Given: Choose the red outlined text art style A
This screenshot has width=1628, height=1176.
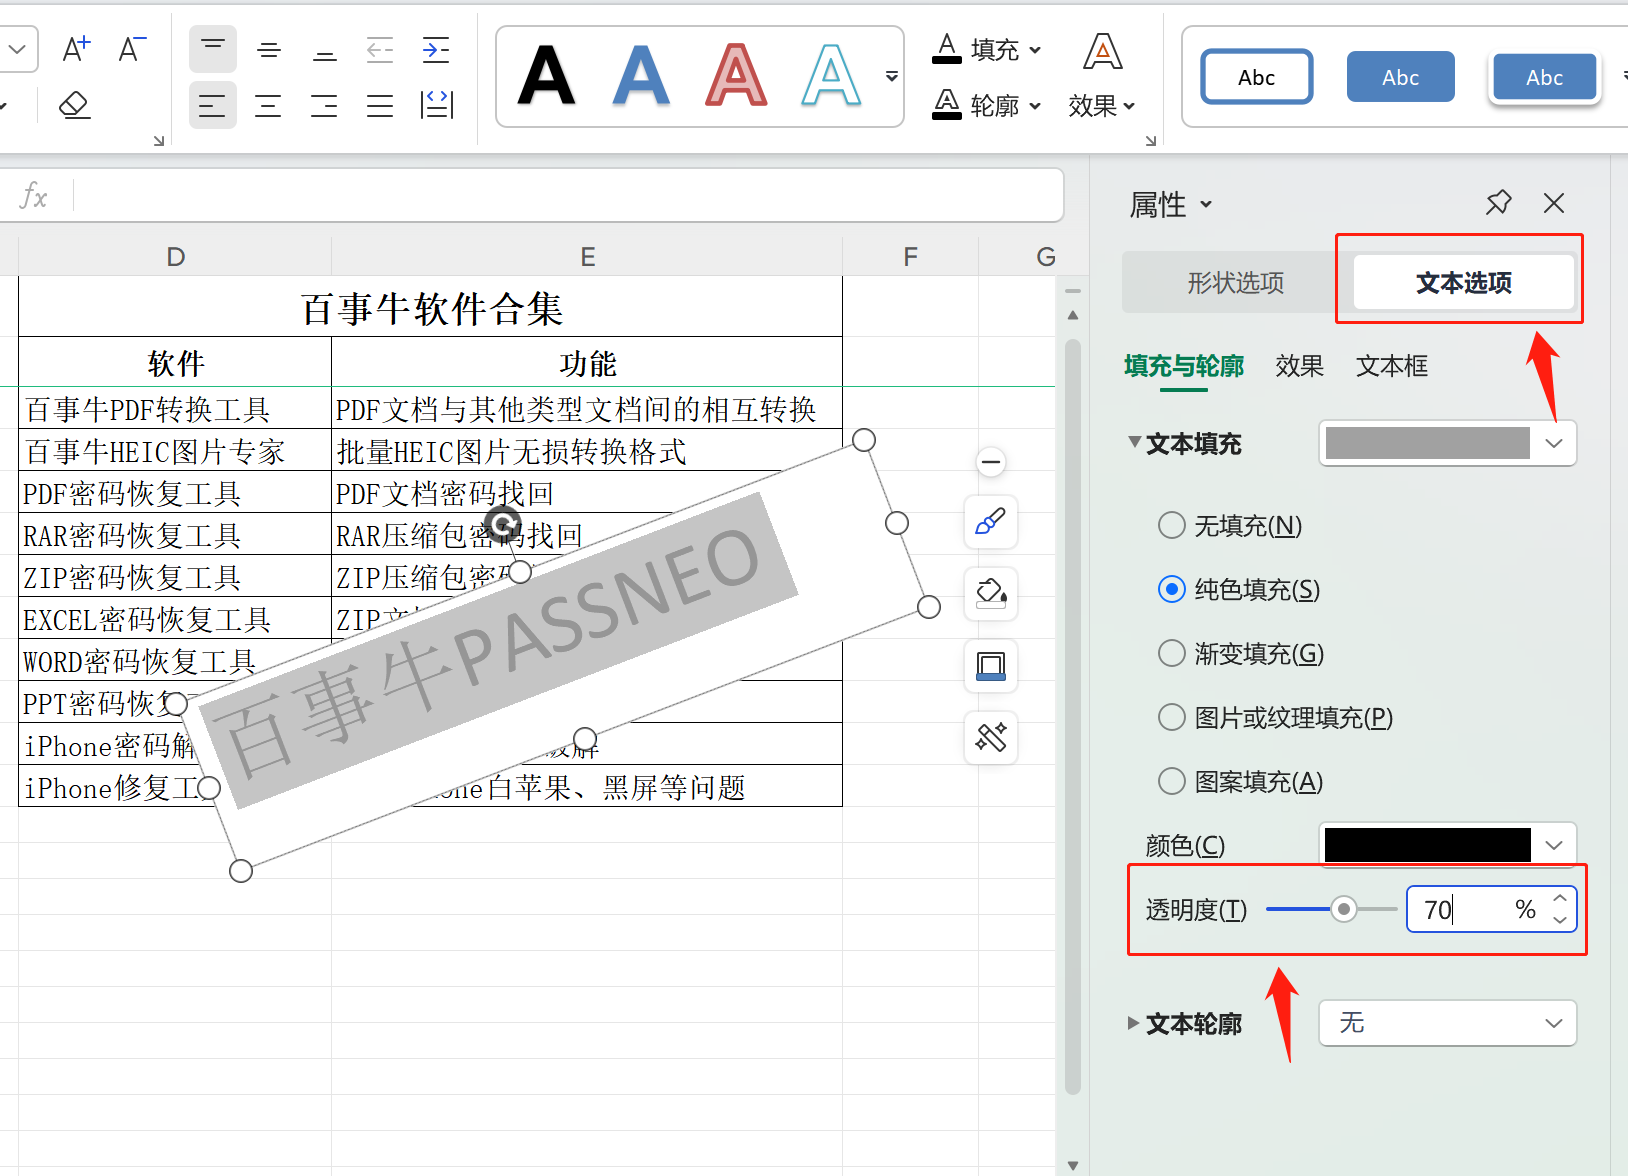Looking at the screenshot, I should pyautogui.click(x=736, y=76).
